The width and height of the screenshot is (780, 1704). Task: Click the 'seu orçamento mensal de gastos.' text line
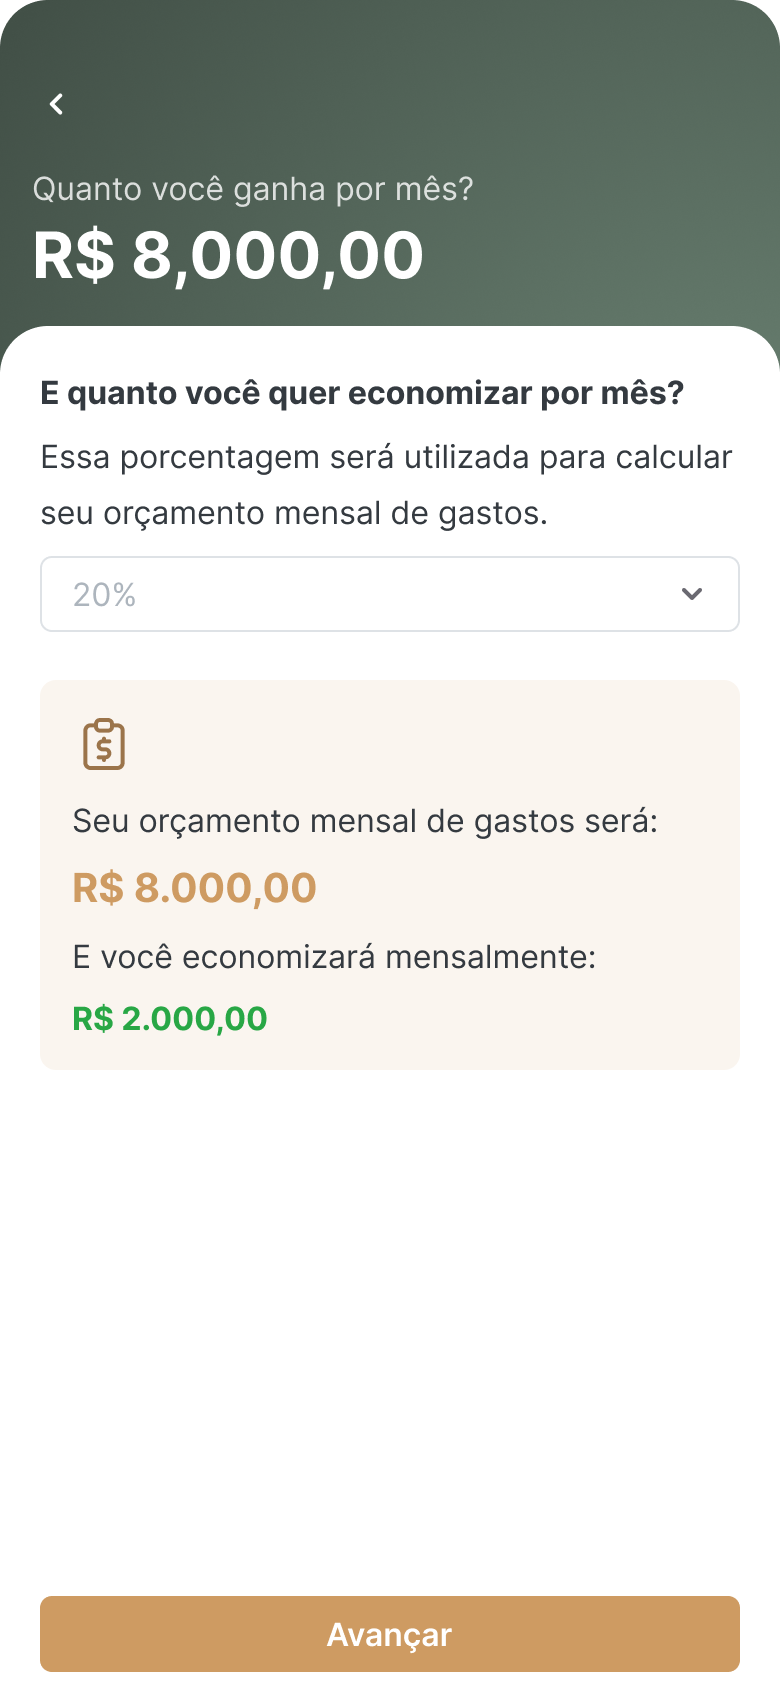(294, 513)
